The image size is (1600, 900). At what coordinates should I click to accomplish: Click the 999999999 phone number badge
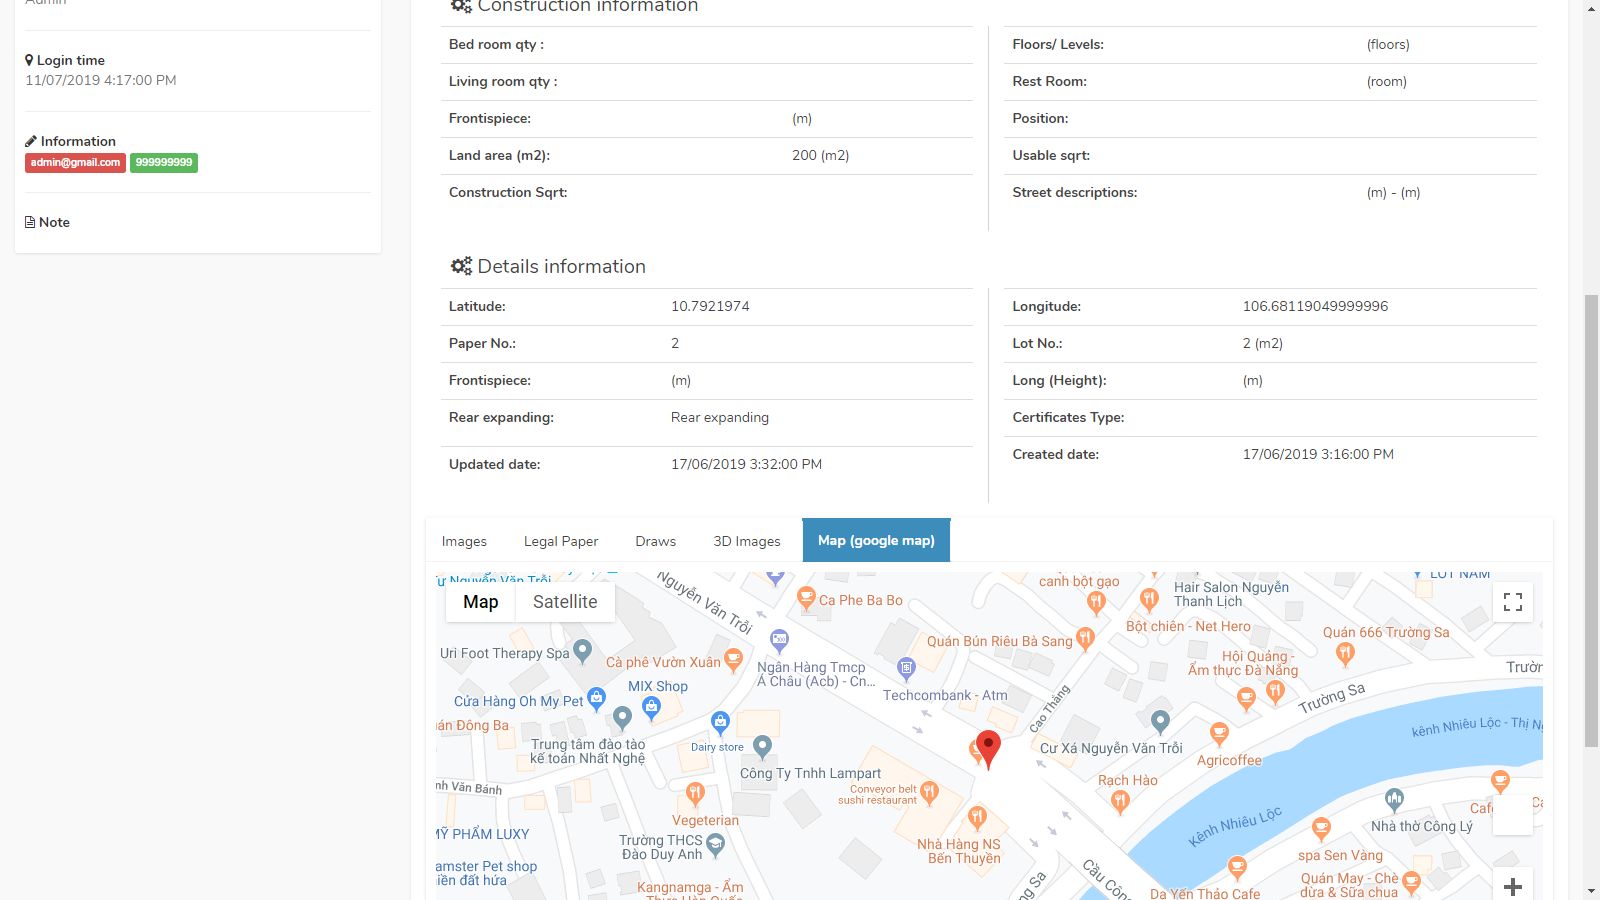click(164, 163)
